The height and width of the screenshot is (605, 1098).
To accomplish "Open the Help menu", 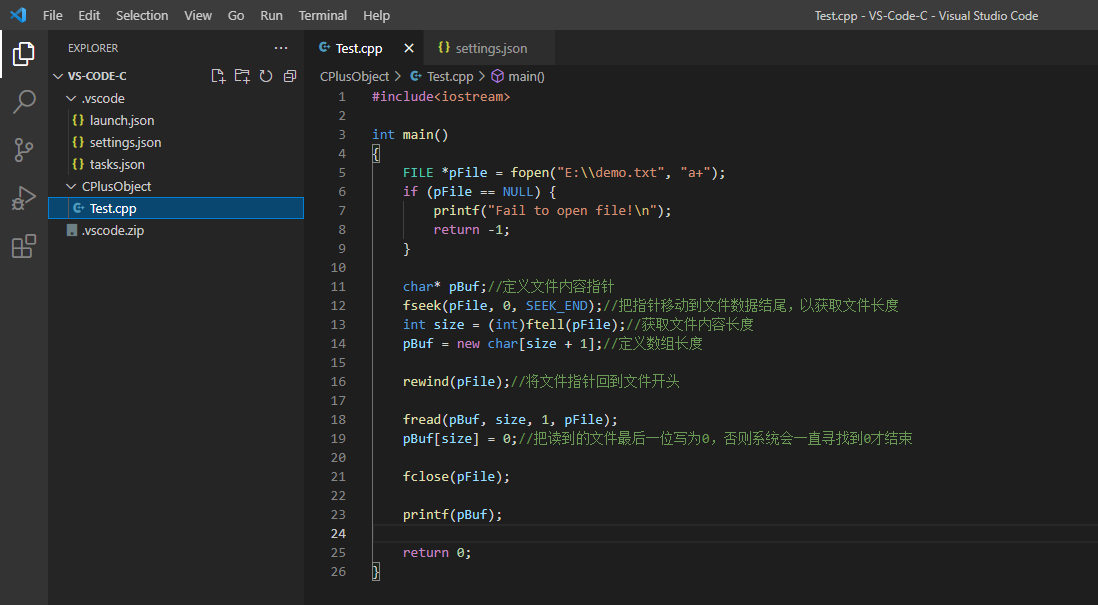I will (377, 15).
